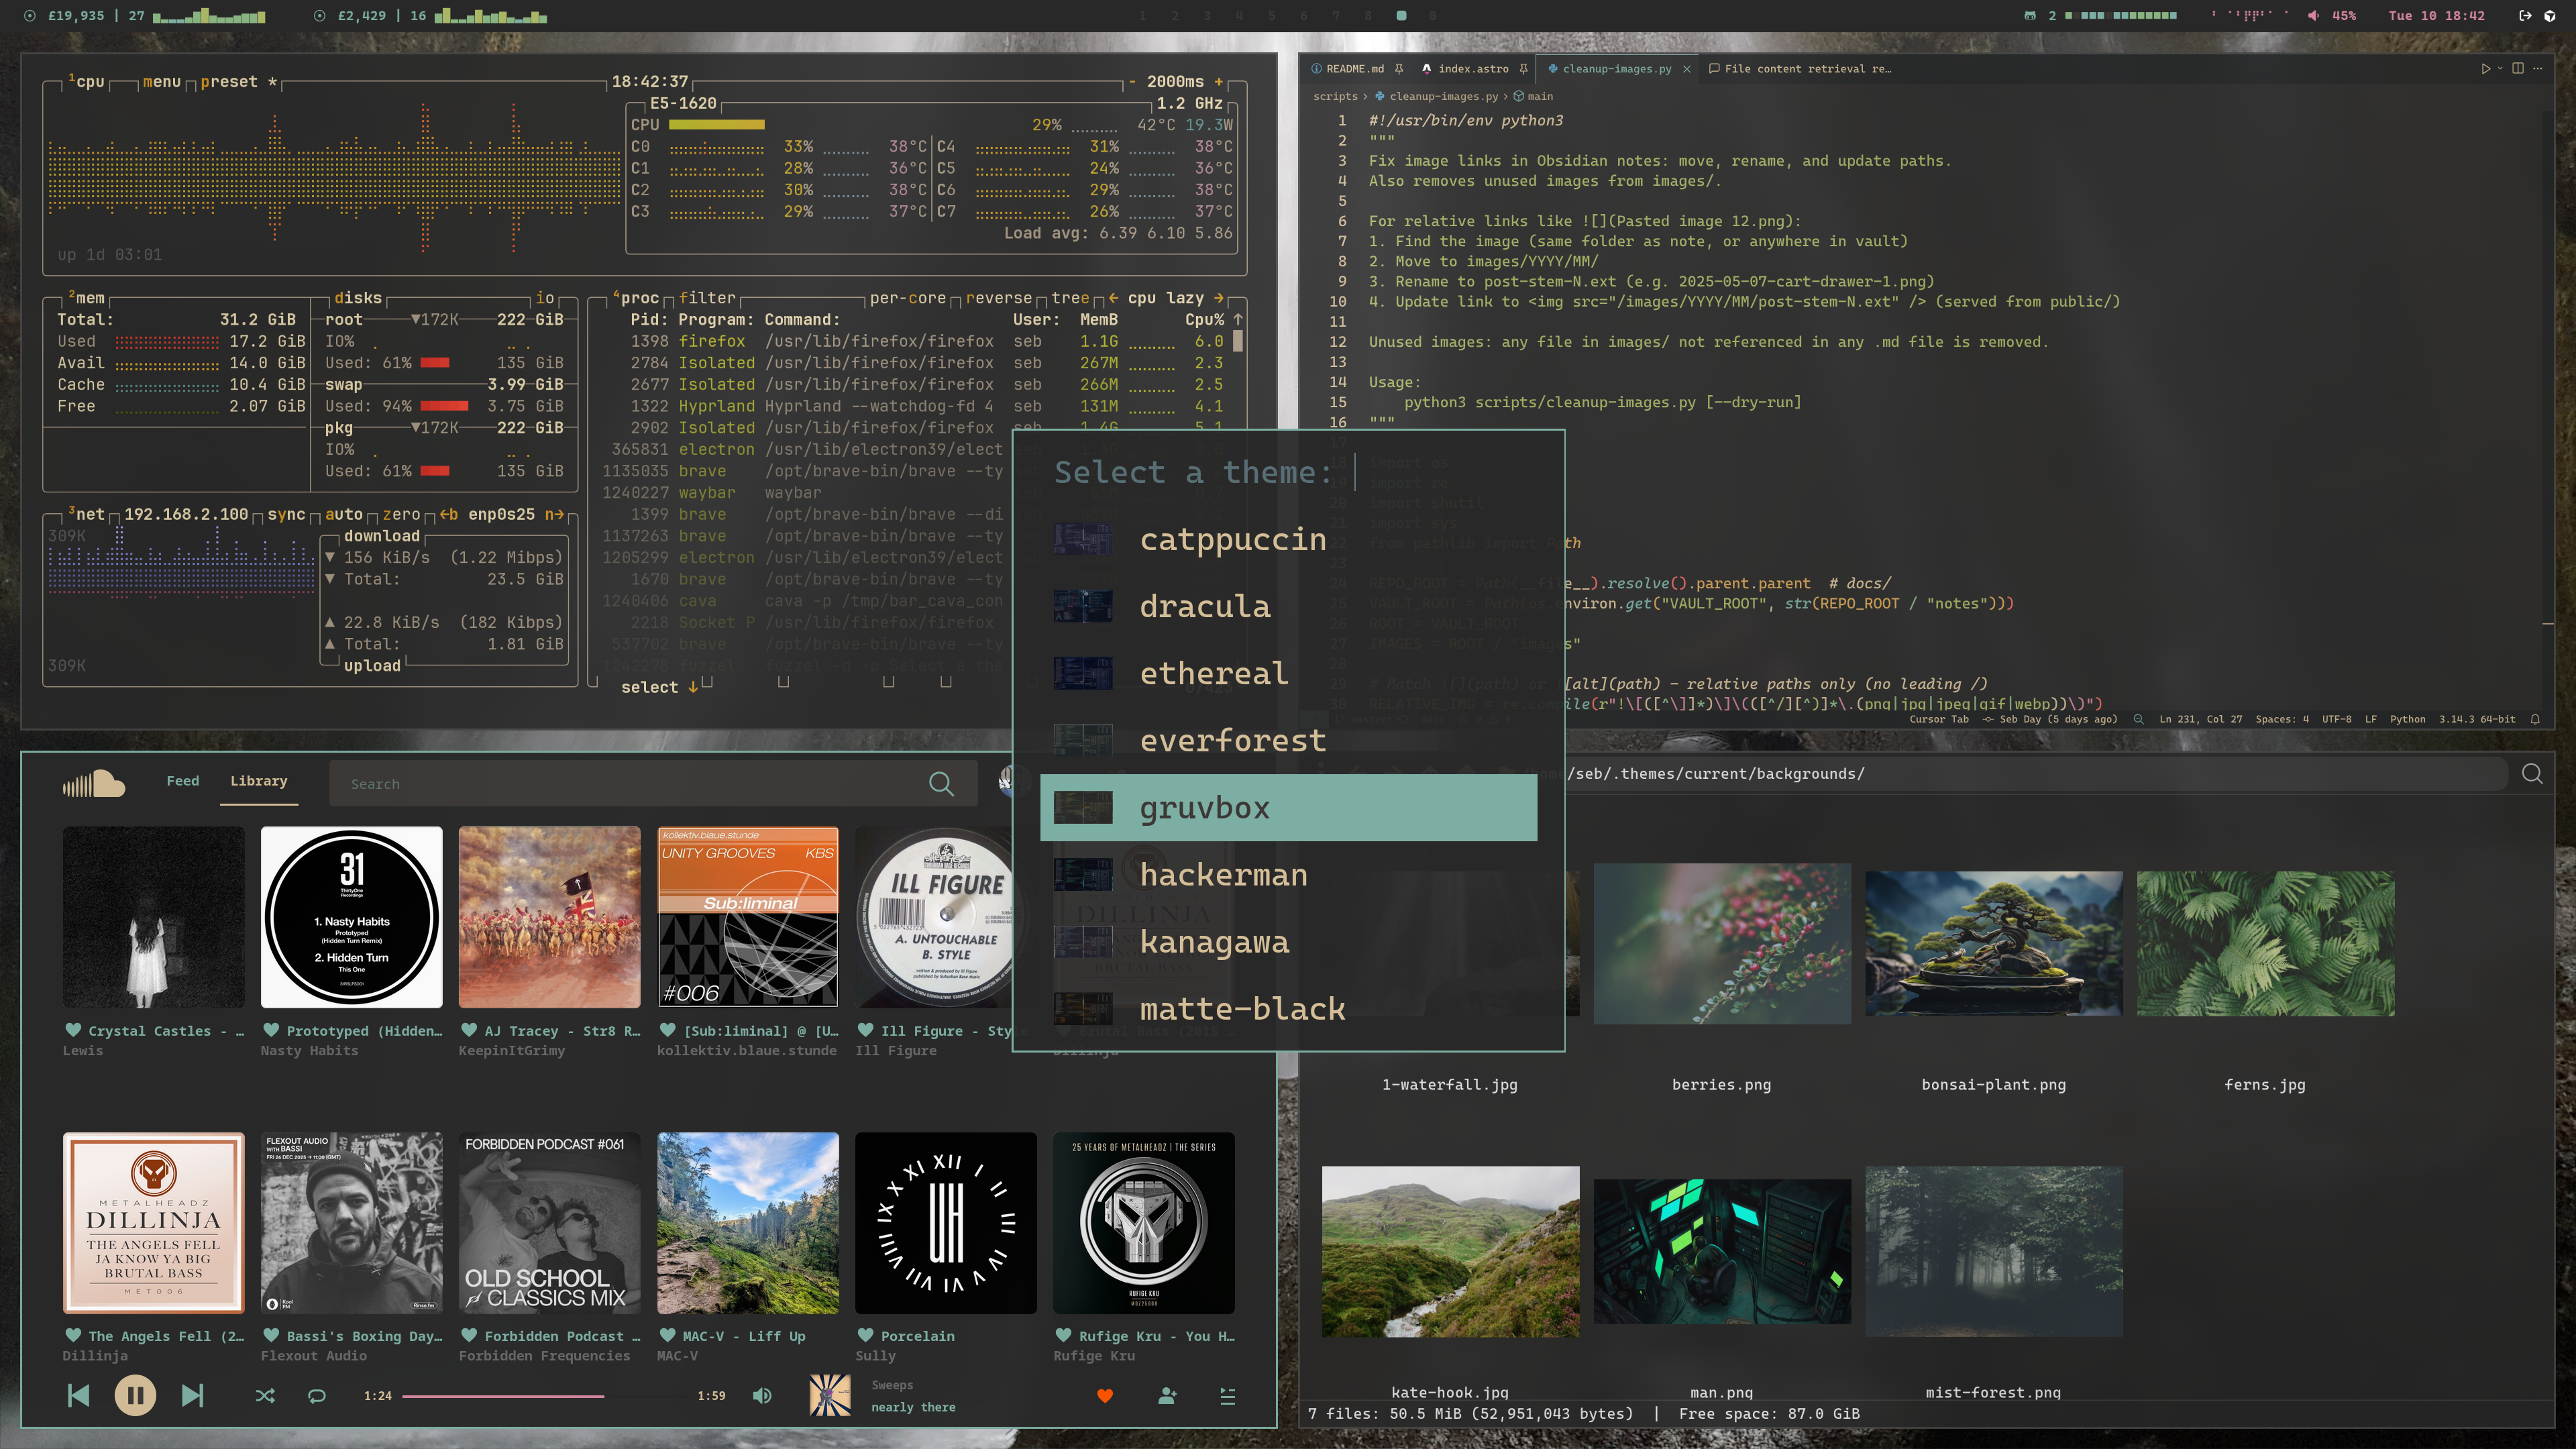Image resolution: width=2576 pixels, height=1449 pixels.
Task: Open run options dropdown arrow
Action: (x=2500, y=68)
